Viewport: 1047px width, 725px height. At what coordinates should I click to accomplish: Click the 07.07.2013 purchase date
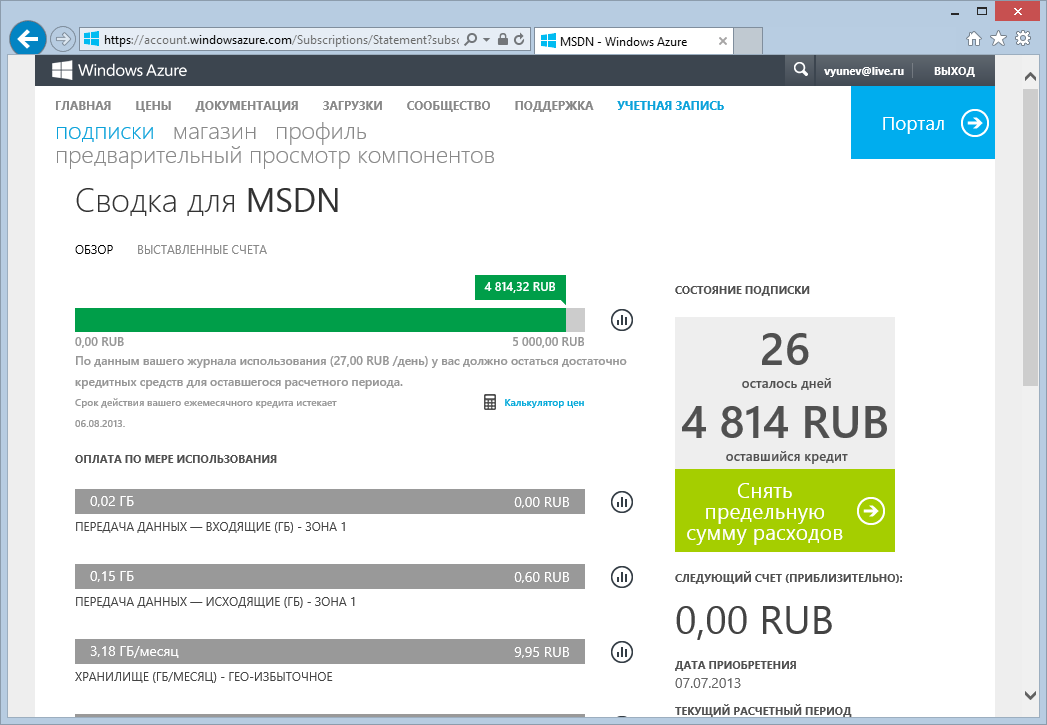click(708, 683)
